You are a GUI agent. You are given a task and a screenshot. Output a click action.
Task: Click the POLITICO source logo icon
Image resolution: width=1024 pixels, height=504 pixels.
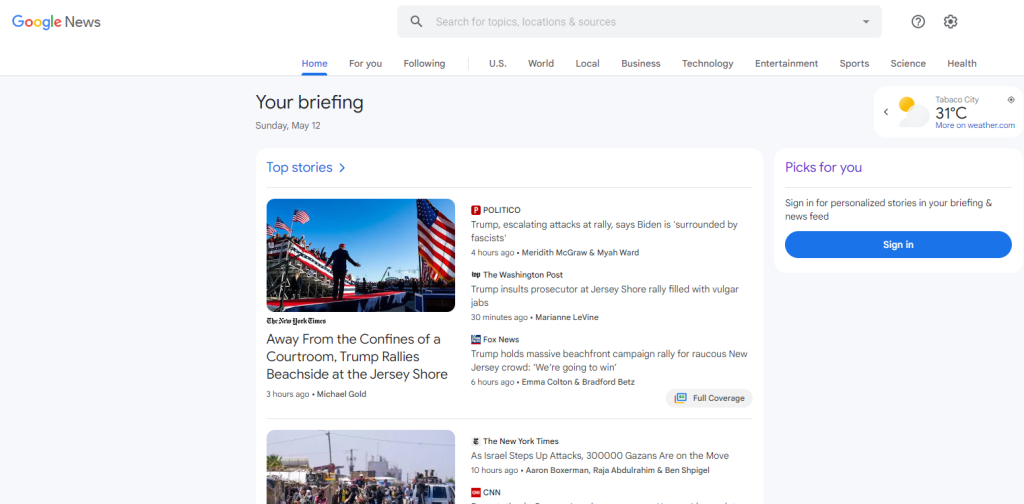(x=475, y=210)
